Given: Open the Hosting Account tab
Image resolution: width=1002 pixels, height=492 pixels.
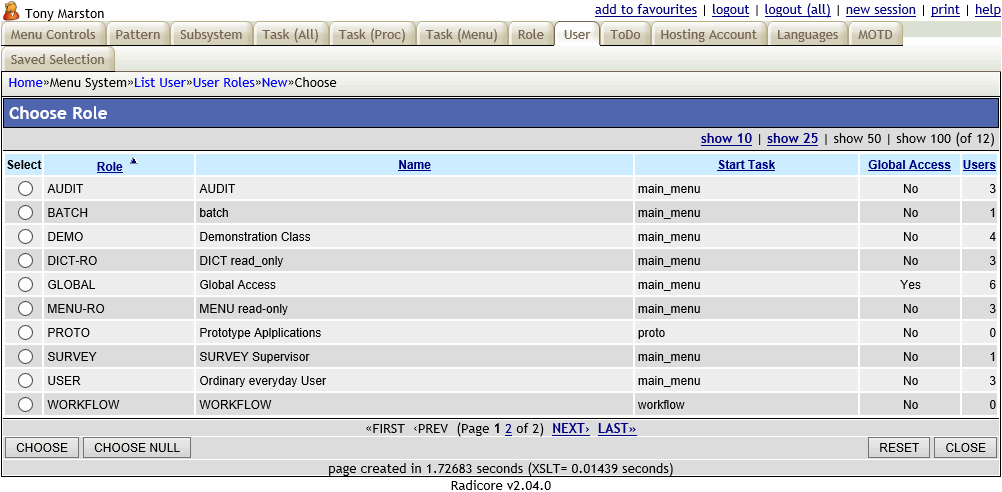Looking at the screenshot, I should 708,35.
